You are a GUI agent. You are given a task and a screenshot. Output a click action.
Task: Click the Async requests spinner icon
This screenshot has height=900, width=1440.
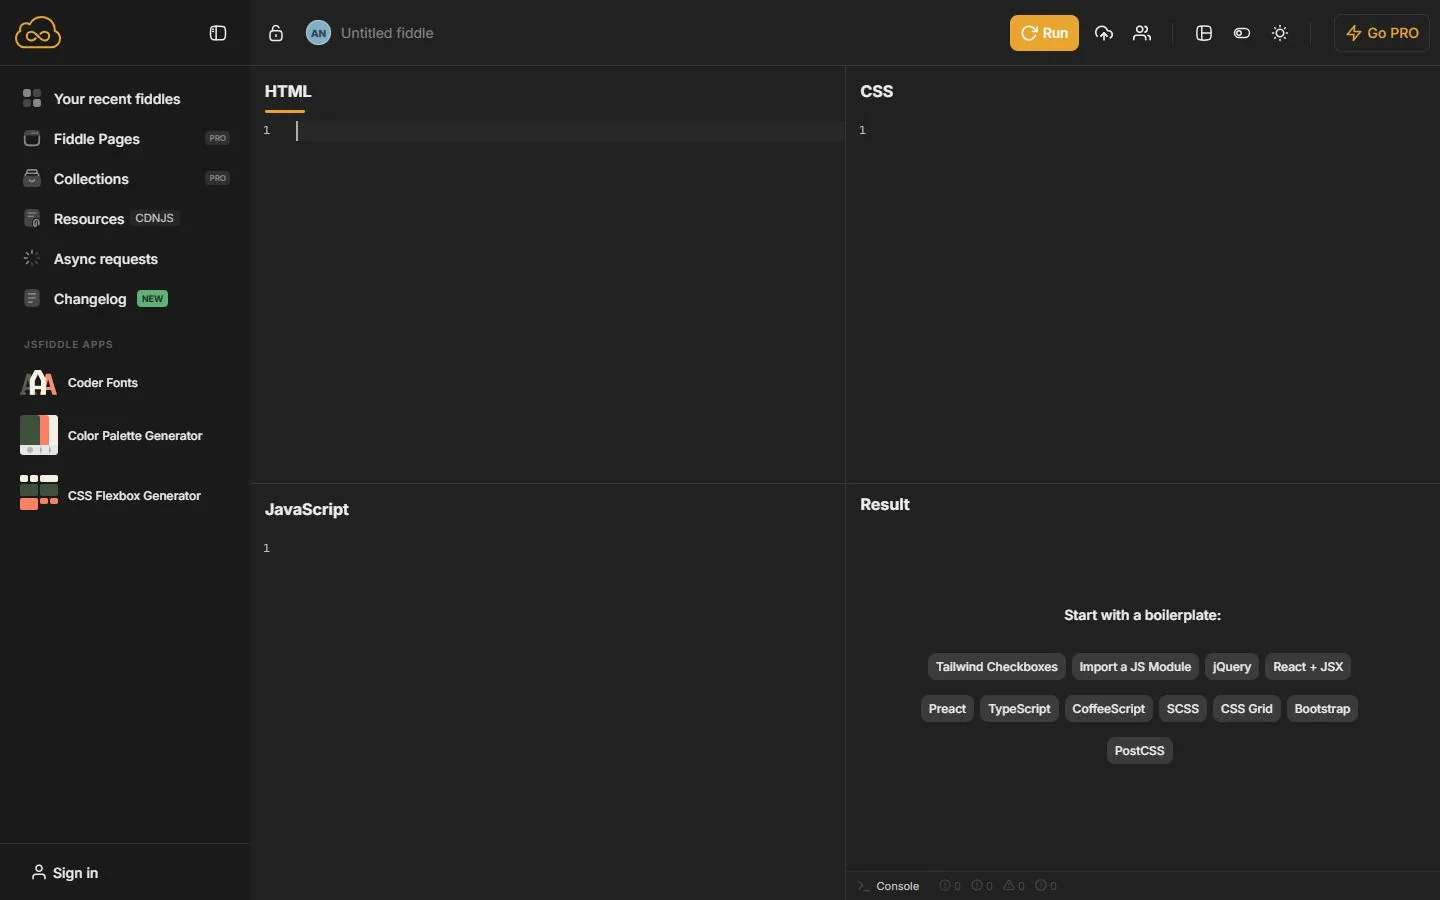click(x=32, y=258)
